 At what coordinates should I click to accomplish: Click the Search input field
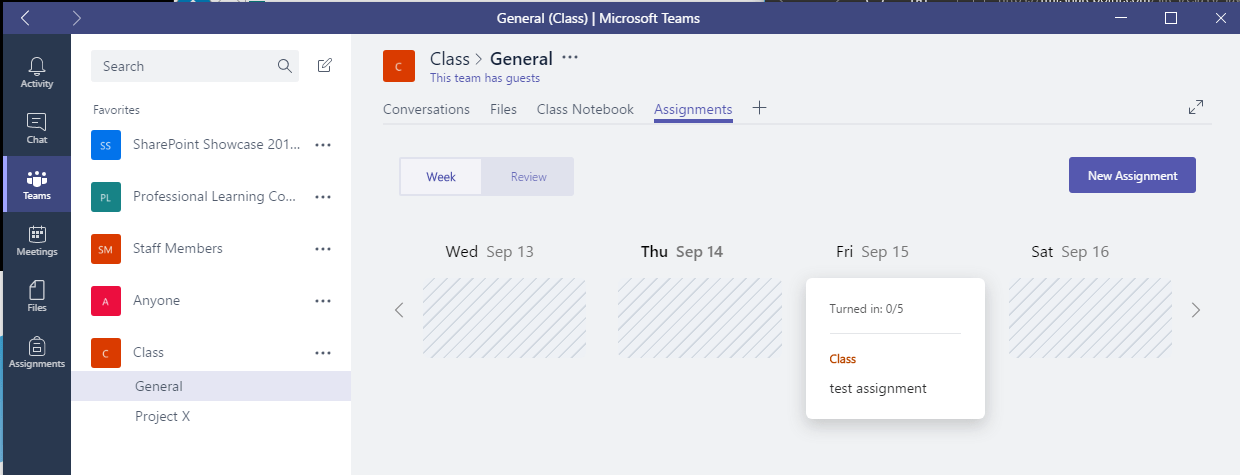point(195,66)
